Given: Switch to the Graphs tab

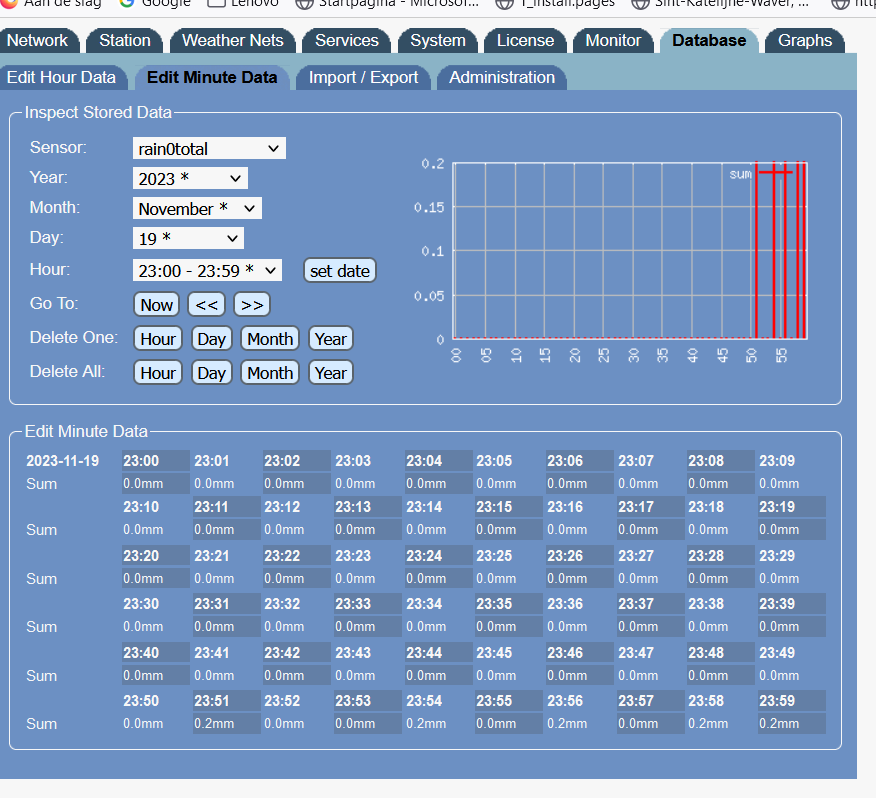Looking at the screenshot, I should pyautogui.click(x=805, y=41).
